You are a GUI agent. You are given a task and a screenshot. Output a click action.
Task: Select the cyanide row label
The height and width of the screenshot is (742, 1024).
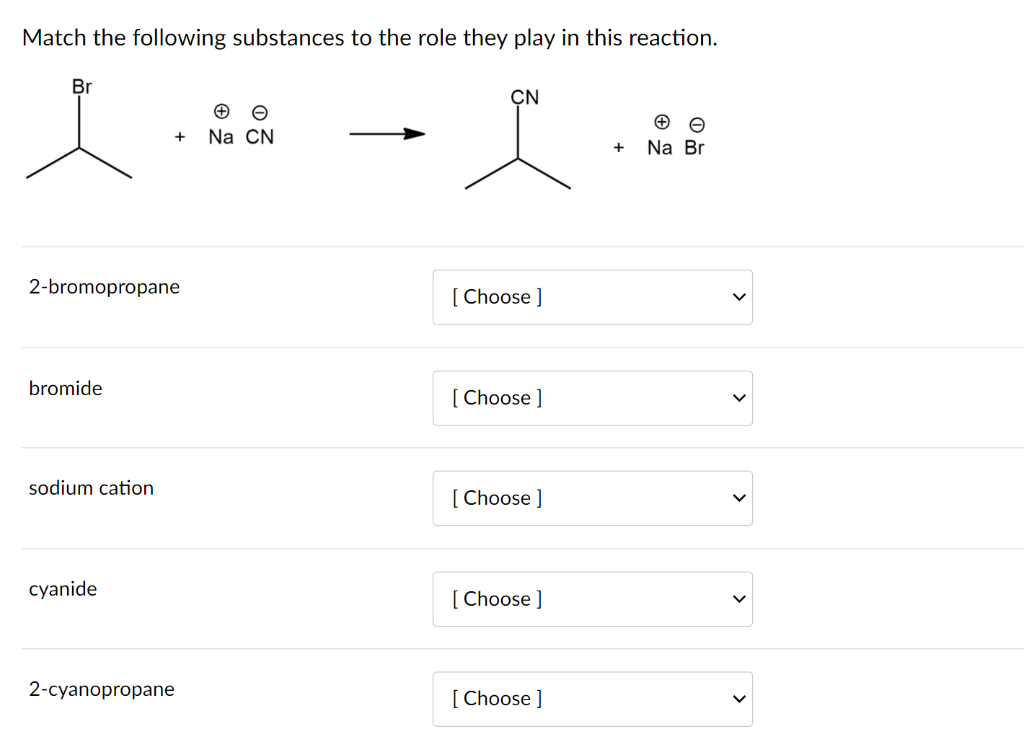coord(63,590)
